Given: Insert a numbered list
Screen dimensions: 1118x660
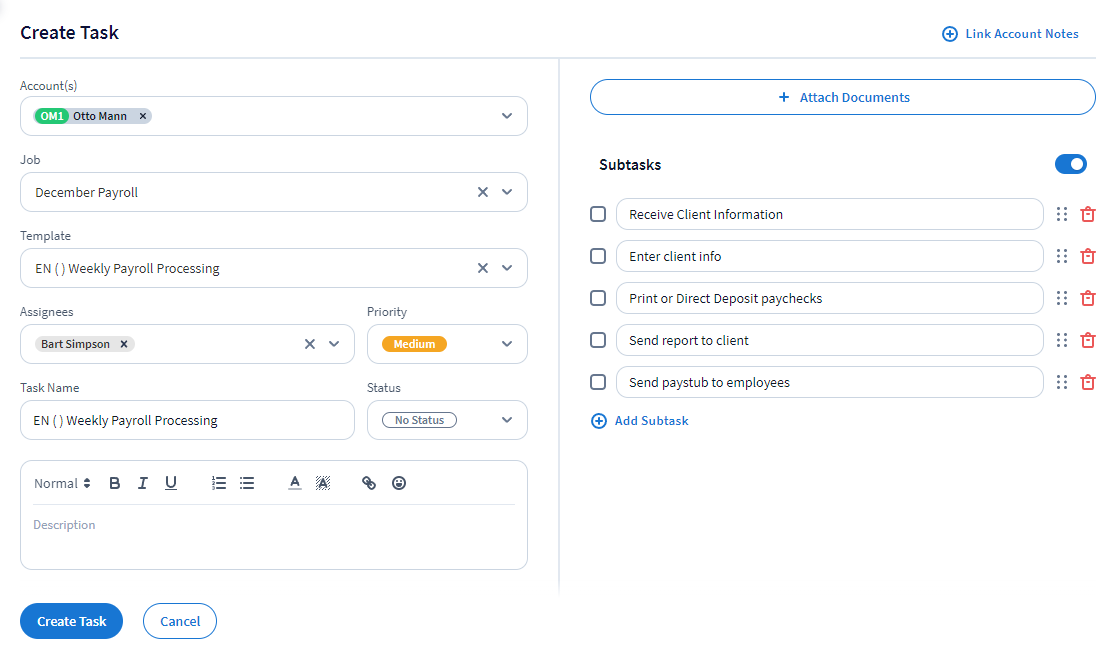Looking at the screenshot, I should click(219, 483).
